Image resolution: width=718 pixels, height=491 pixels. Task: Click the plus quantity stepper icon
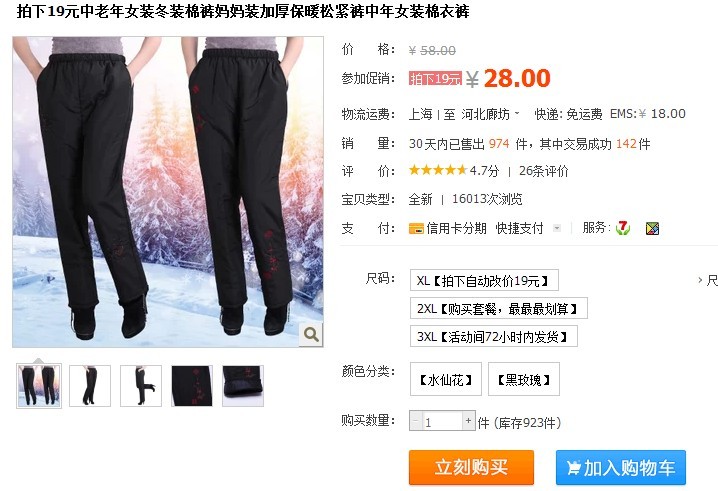point(468,420)
